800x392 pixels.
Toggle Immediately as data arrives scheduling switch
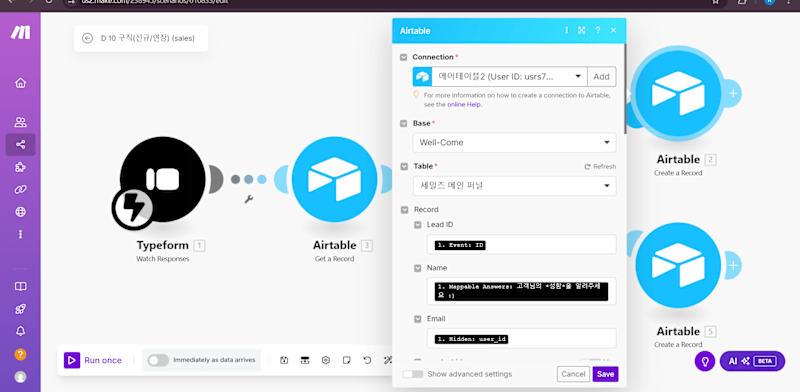[158, 360]
